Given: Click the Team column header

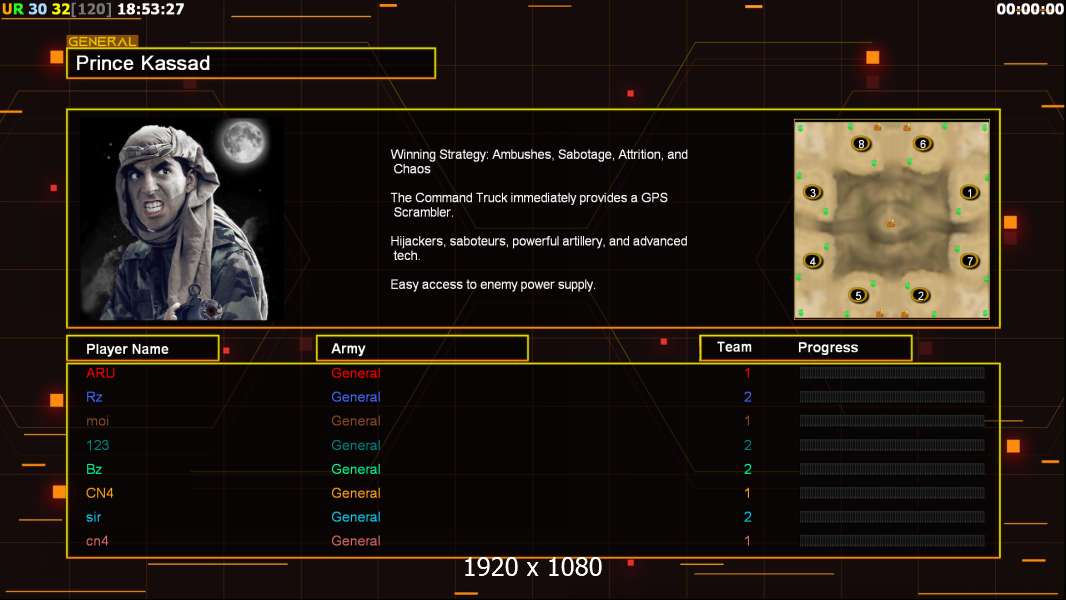Looking at the screenshot, I should pos(734,347).
